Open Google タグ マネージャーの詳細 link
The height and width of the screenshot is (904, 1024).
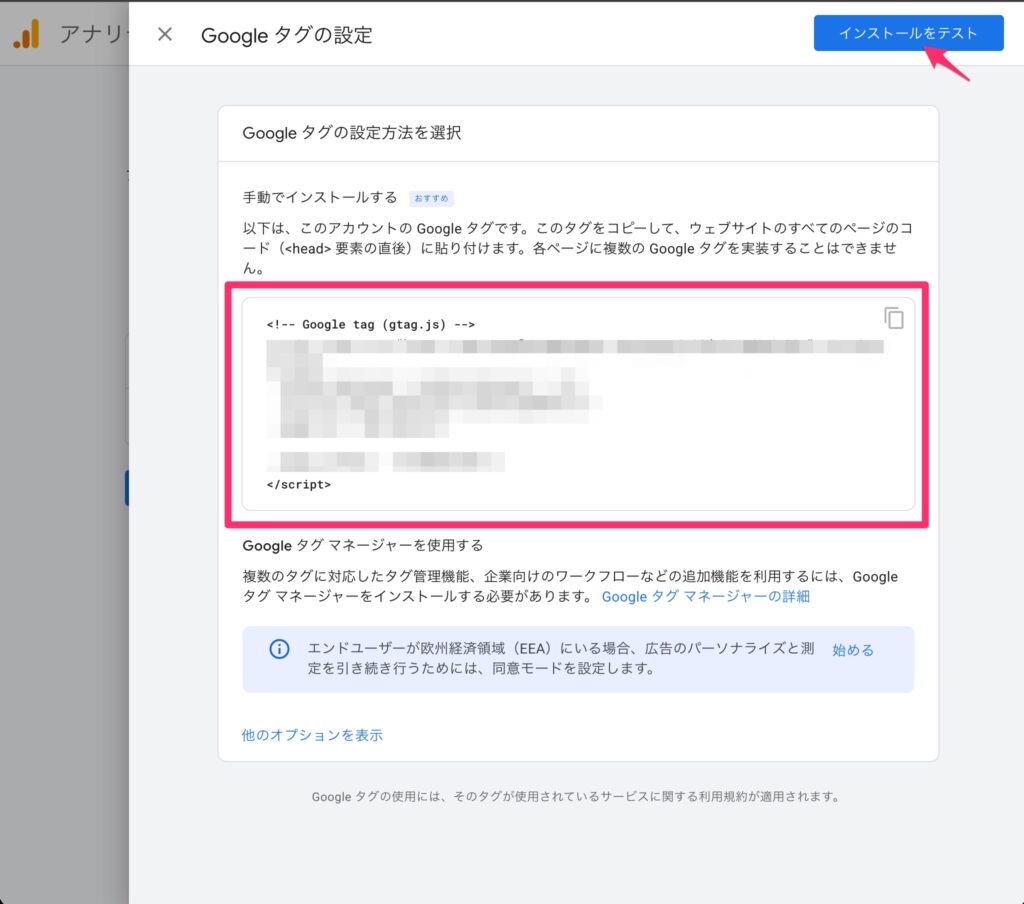point(705,597)
